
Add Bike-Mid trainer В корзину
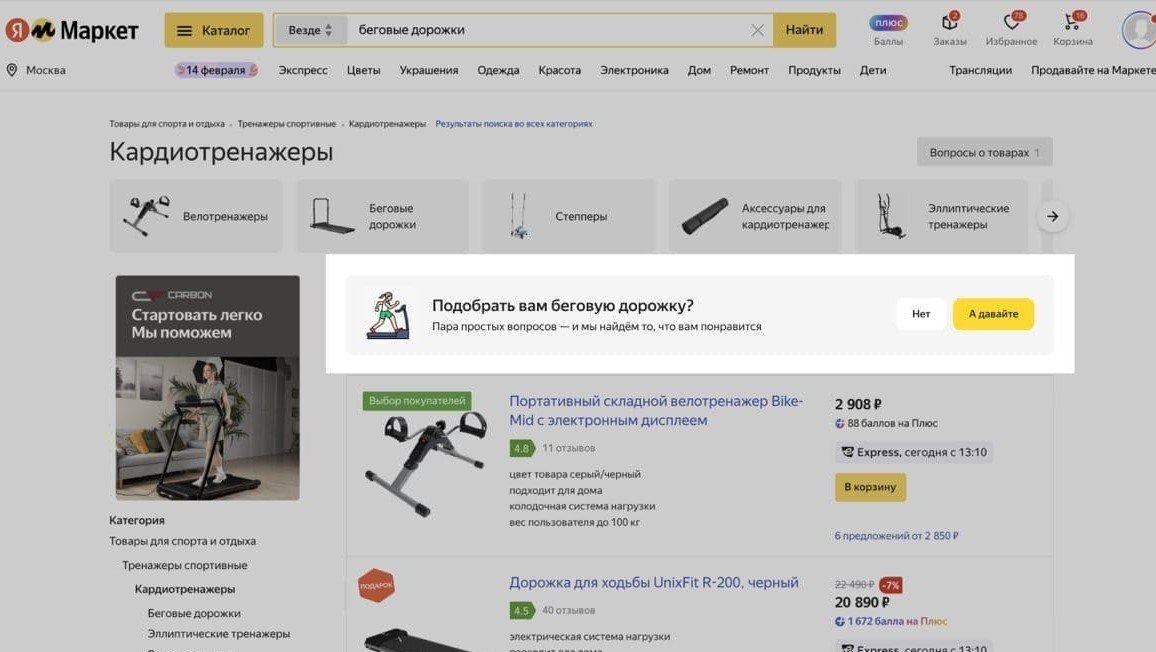pos(870,487)
